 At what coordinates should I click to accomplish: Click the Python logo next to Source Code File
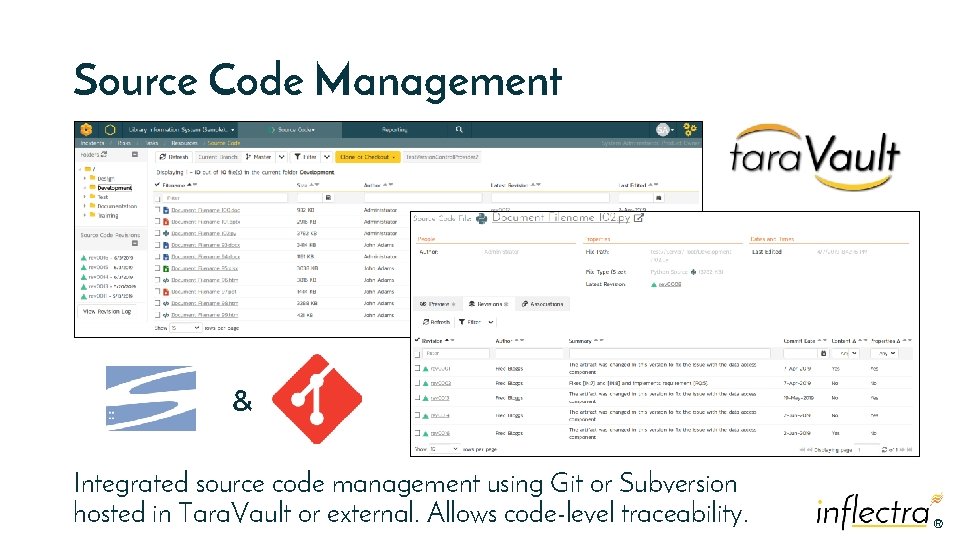pyautogui.click(x=482, y=219)
